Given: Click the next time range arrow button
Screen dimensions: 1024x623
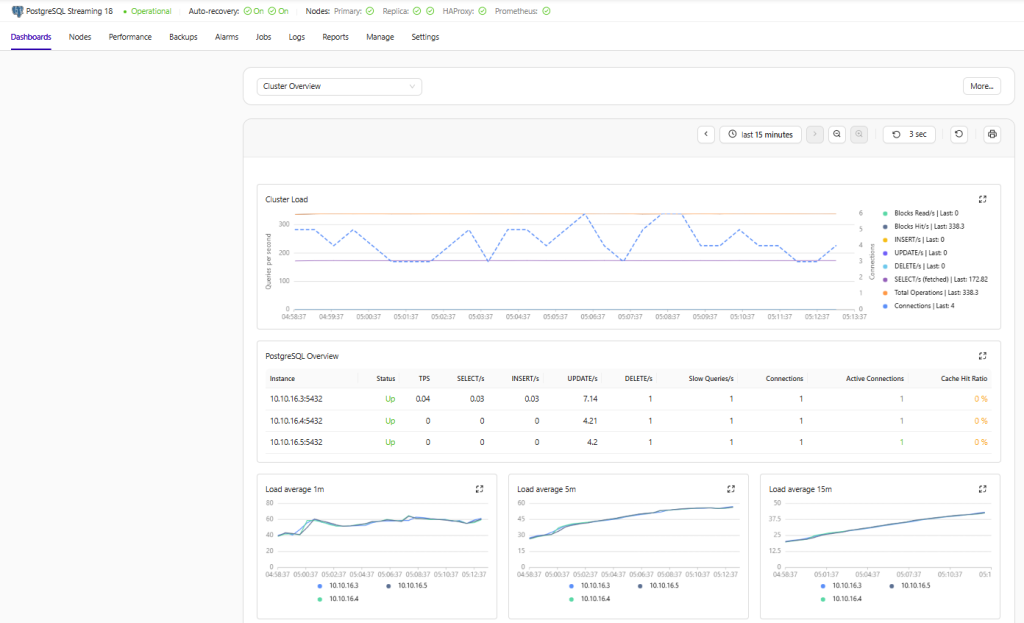Looking at the screenshot, I should pos(814,134).
